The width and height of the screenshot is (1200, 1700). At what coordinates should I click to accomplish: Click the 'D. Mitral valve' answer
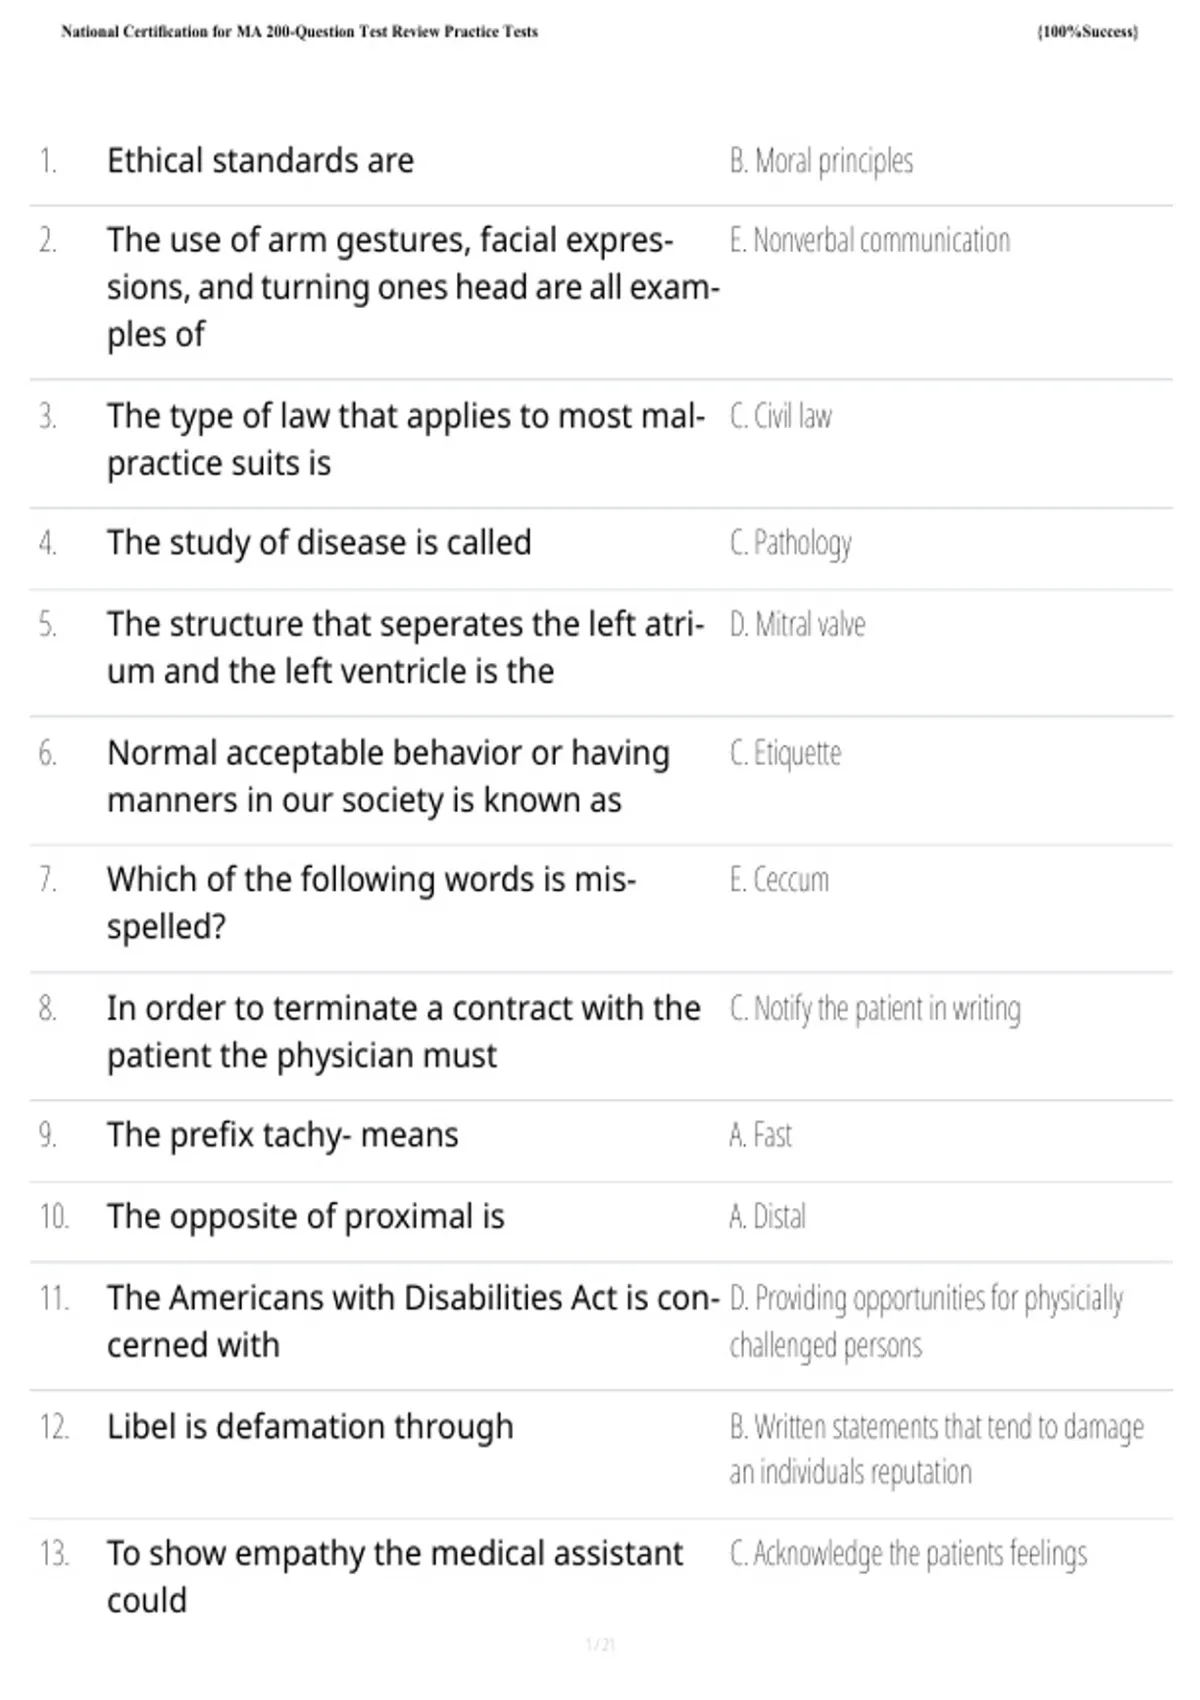click(797, 625)
